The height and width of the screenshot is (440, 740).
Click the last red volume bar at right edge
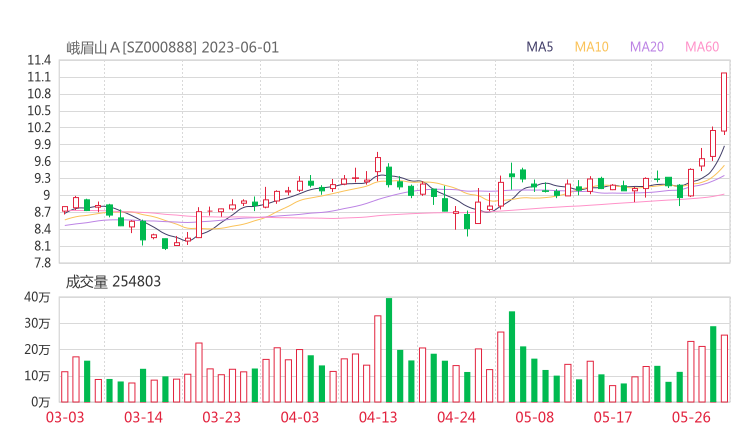coord(724,369)
